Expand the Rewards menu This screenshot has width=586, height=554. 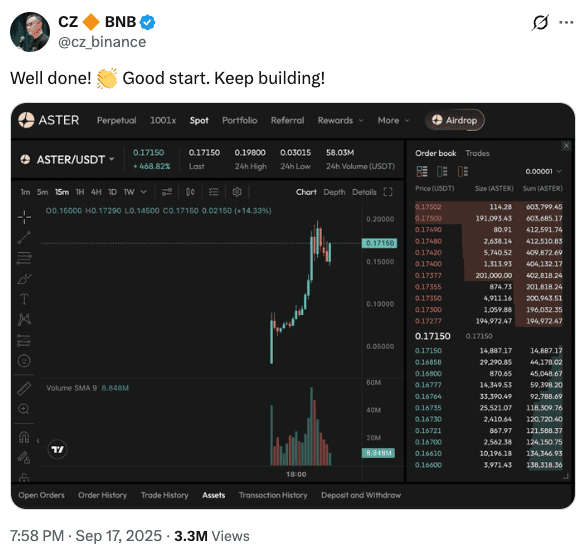click(340, 120)
